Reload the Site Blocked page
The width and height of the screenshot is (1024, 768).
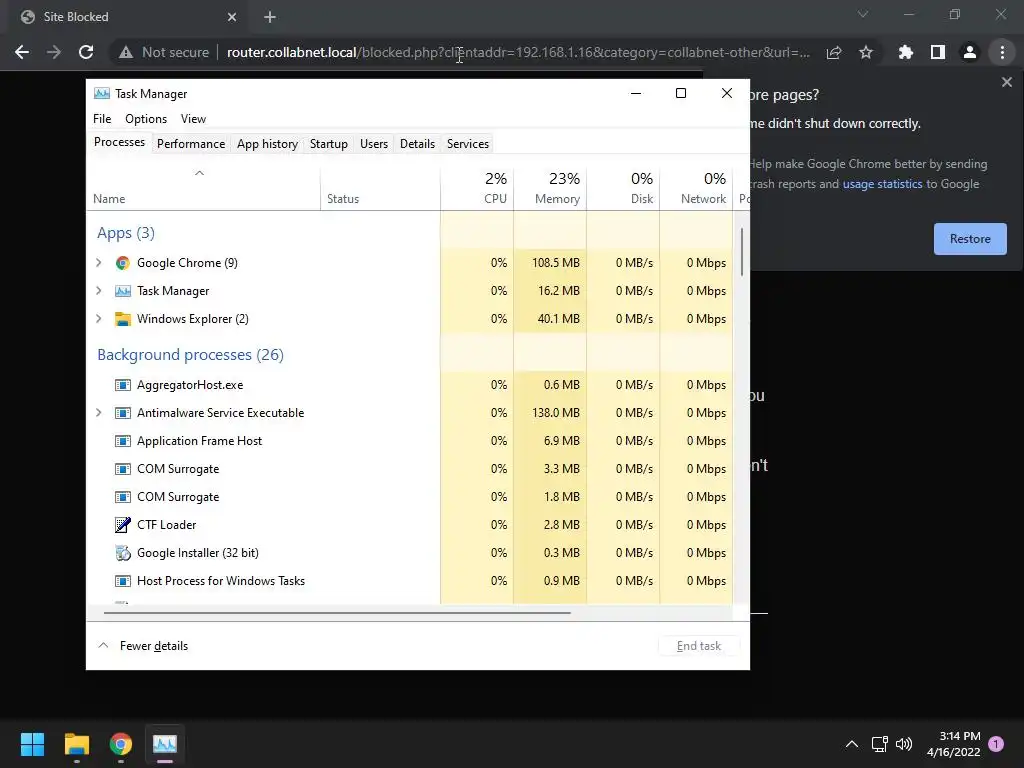(86, 52)
